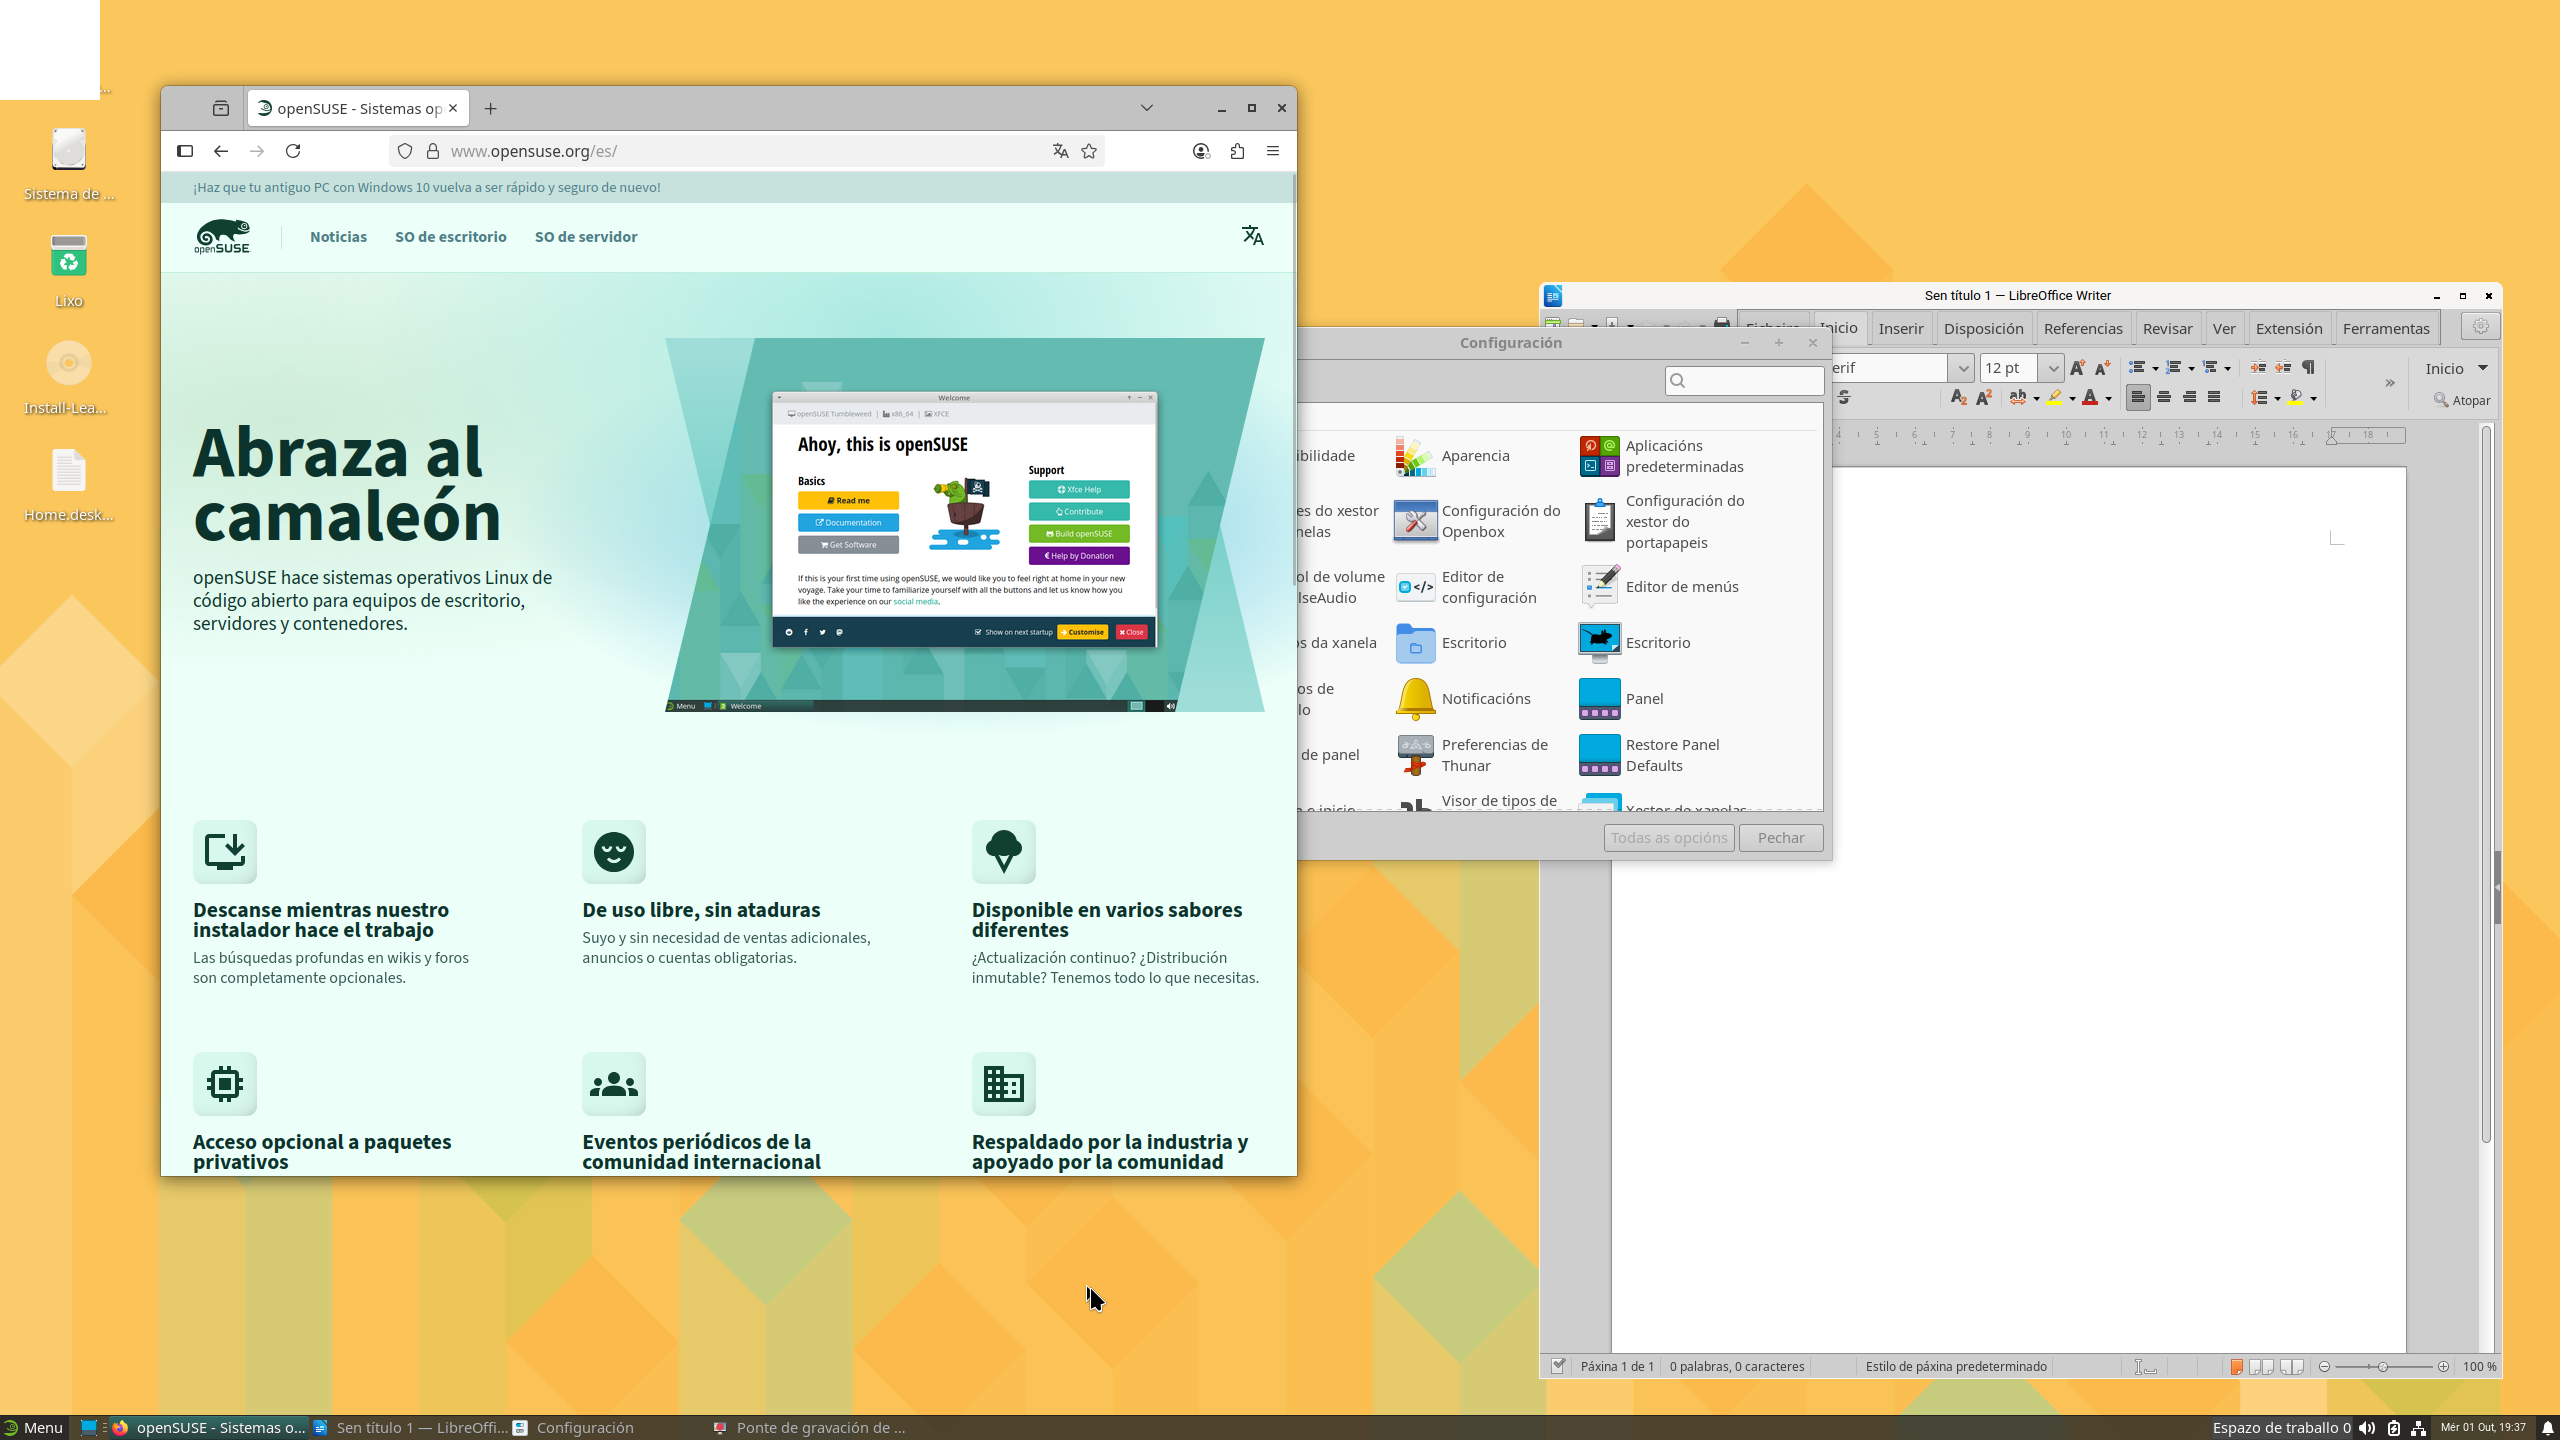Image resolution: width=2560 pixels, height=1440 pixels.
Task: Click the increase font size icon
Action: 2078,368
